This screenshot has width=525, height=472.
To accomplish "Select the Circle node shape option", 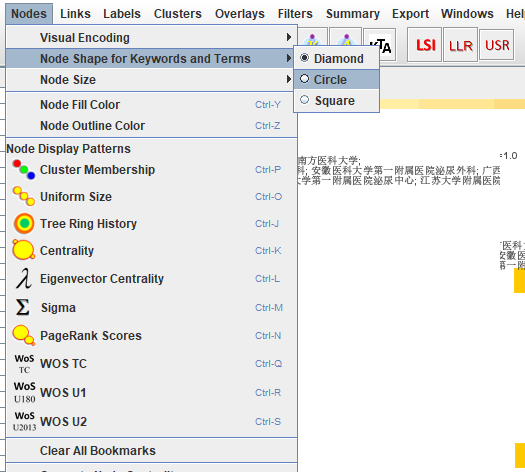I will 336,80.
